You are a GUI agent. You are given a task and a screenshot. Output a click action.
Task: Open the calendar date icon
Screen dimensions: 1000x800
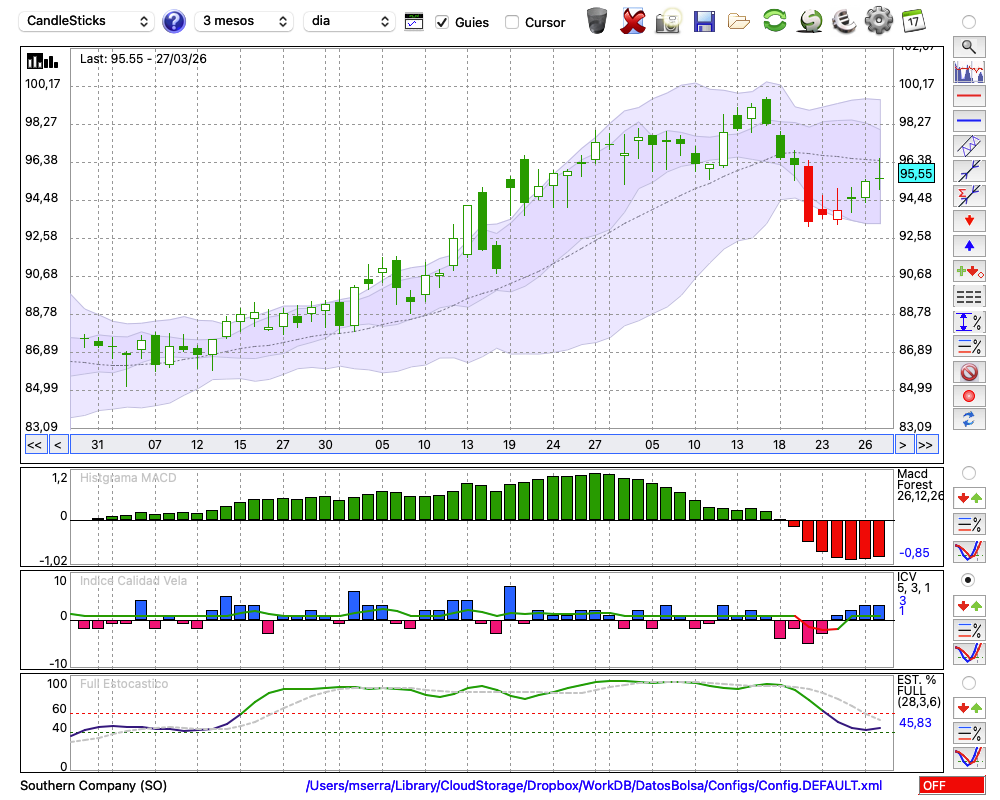(914, 21)
